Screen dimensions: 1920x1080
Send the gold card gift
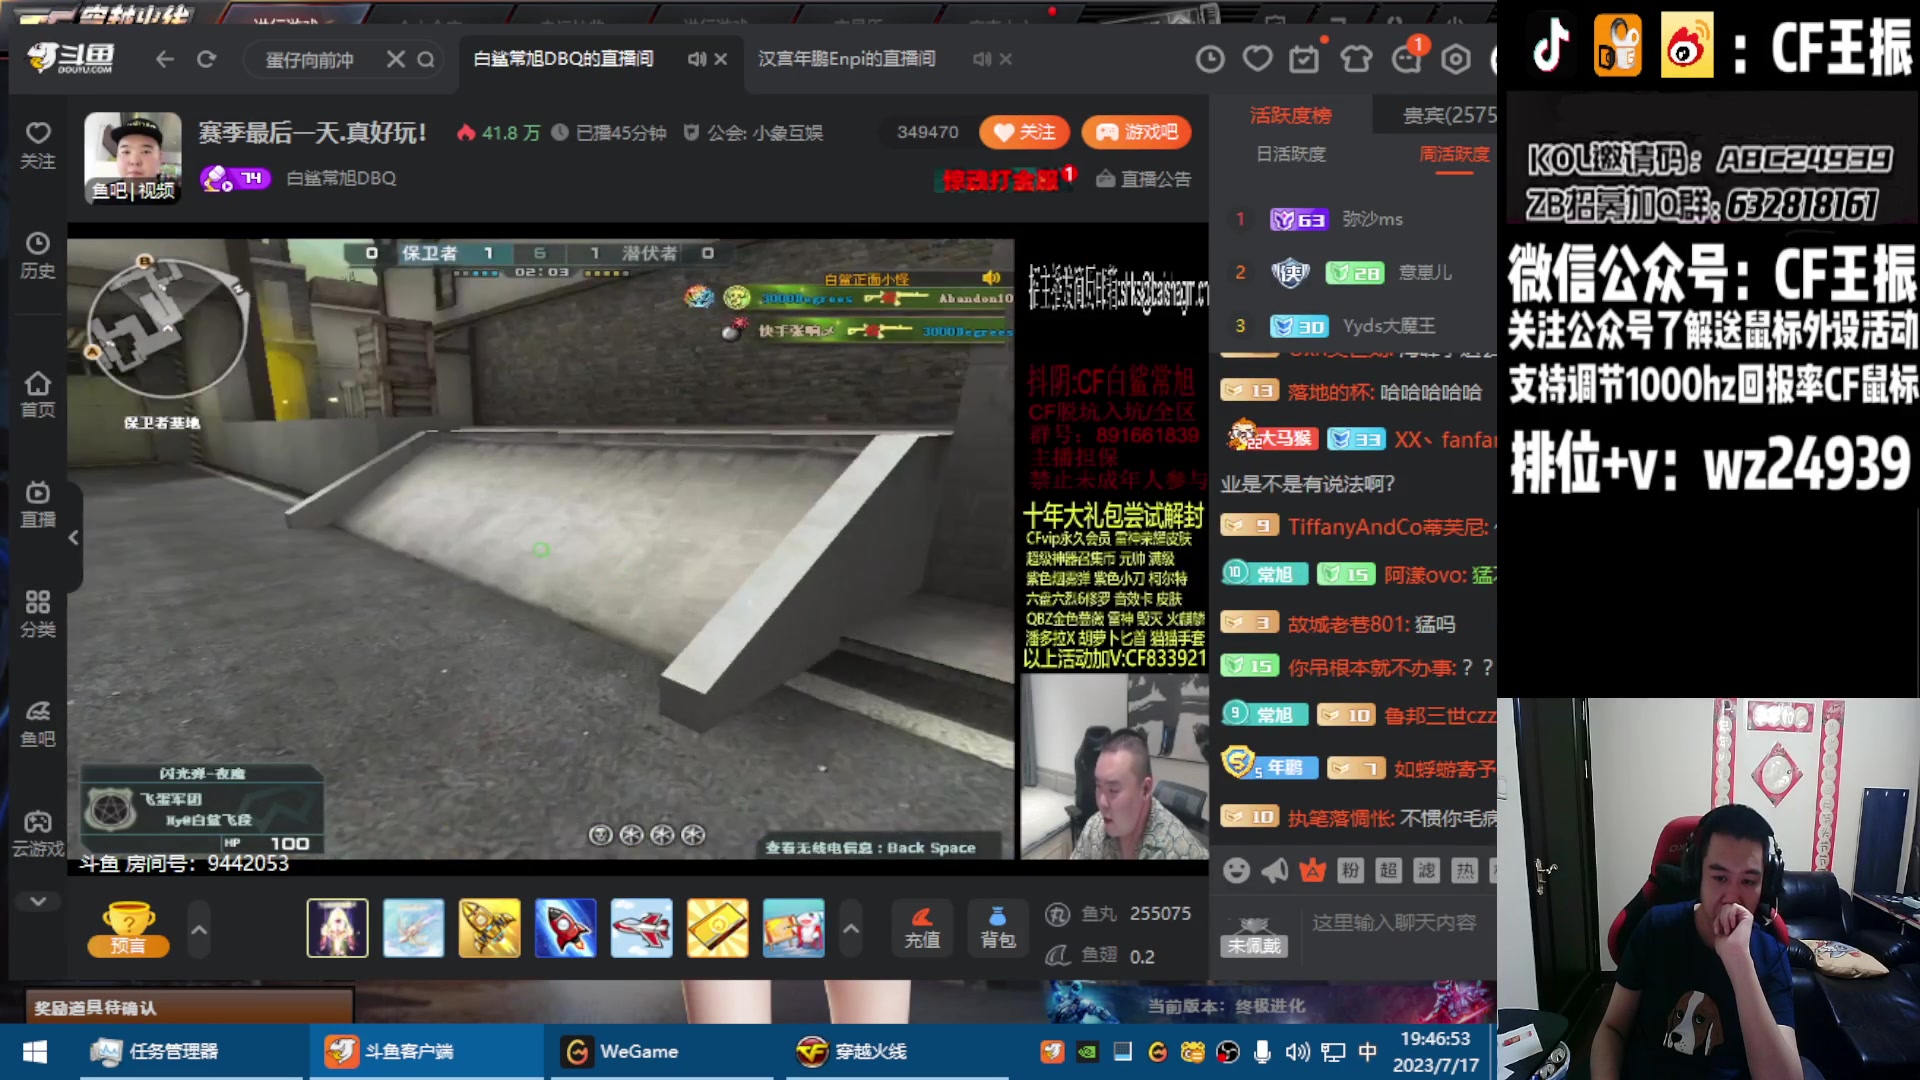pos(717,928)
